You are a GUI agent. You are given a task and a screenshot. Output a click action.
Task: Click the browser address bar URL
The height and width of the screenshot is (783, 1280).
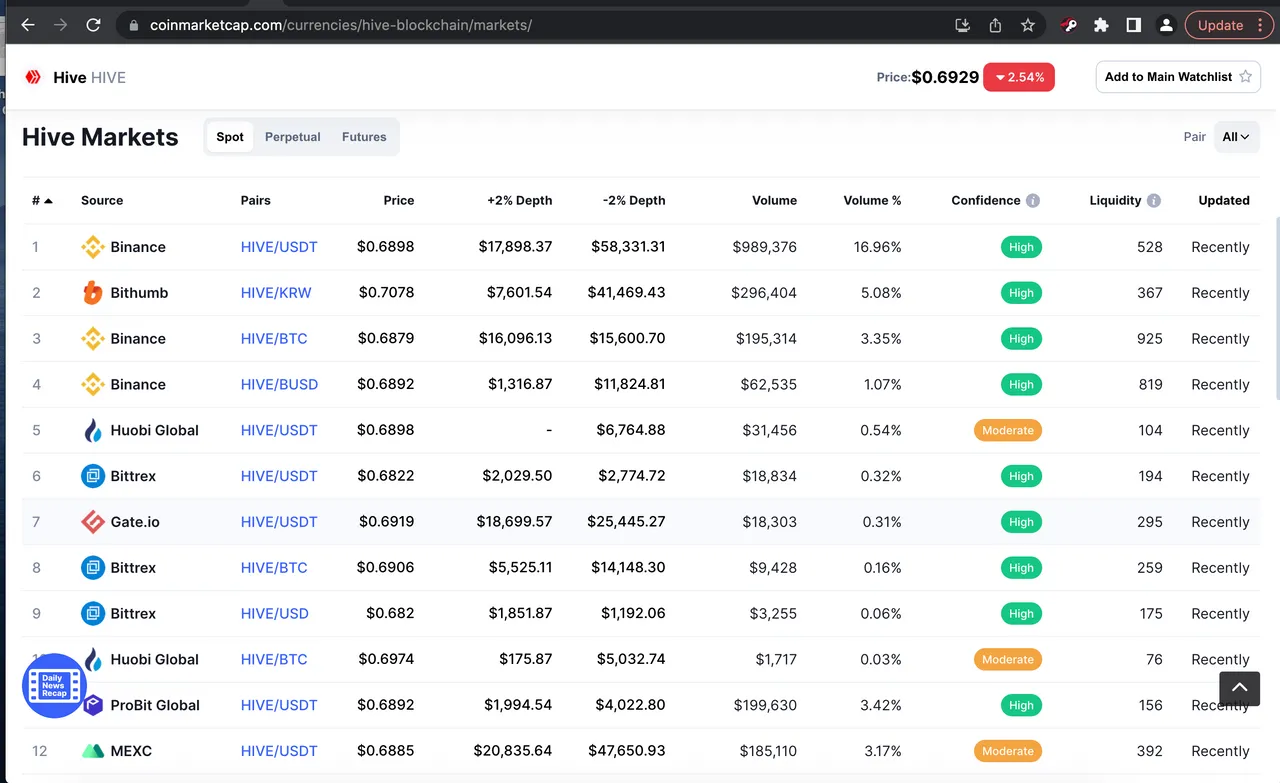341,25
